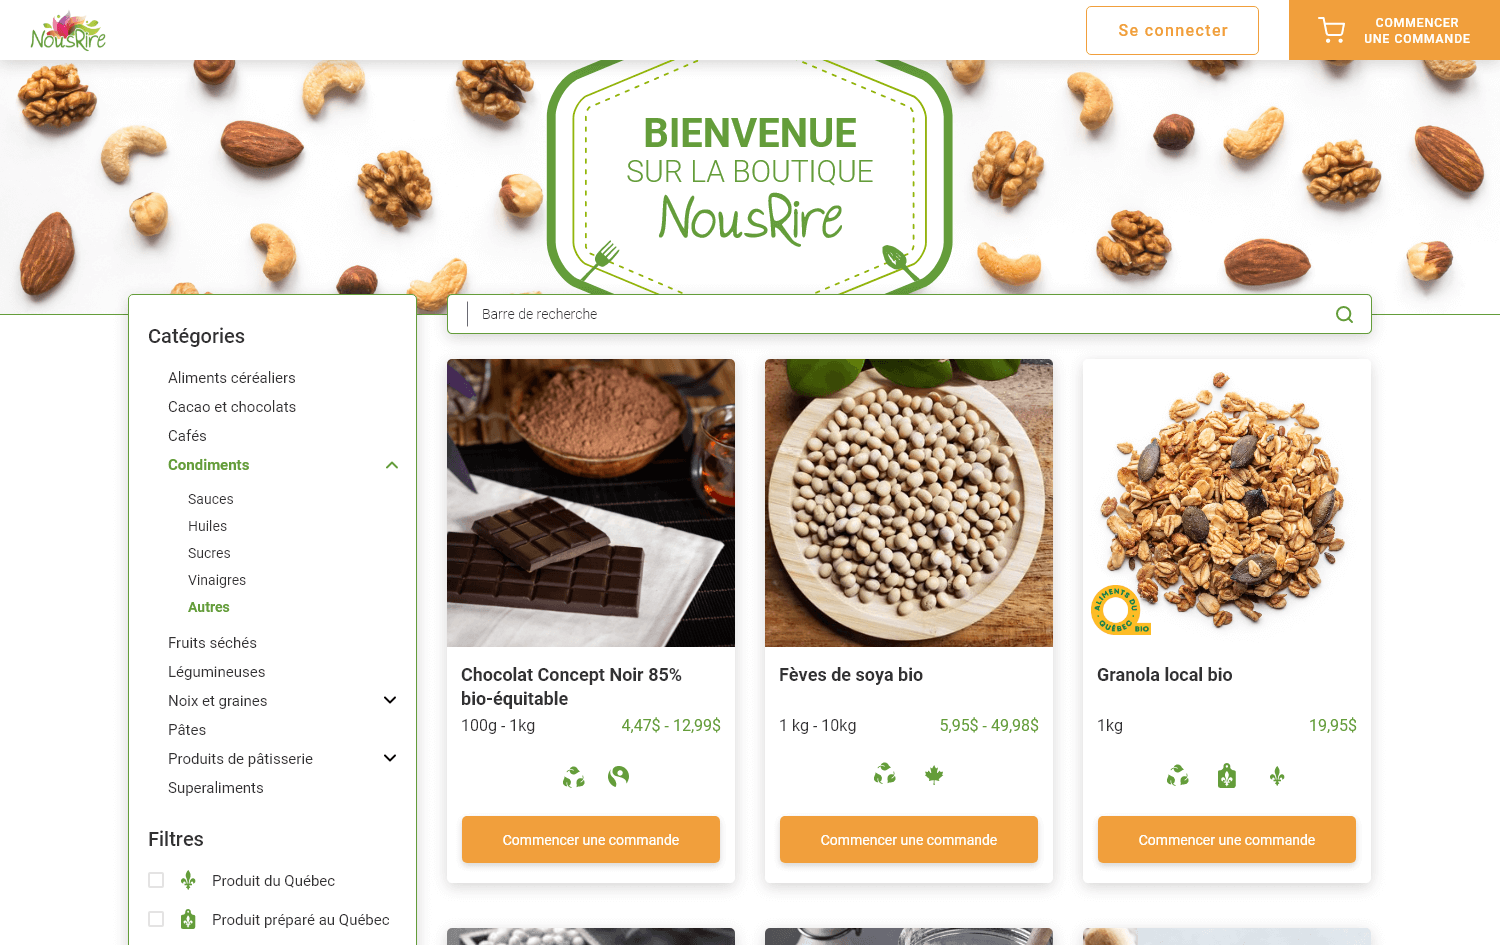Start order for Fèves de soya bio
This screenshot has width=1500, height=945.
pos(909,839)
